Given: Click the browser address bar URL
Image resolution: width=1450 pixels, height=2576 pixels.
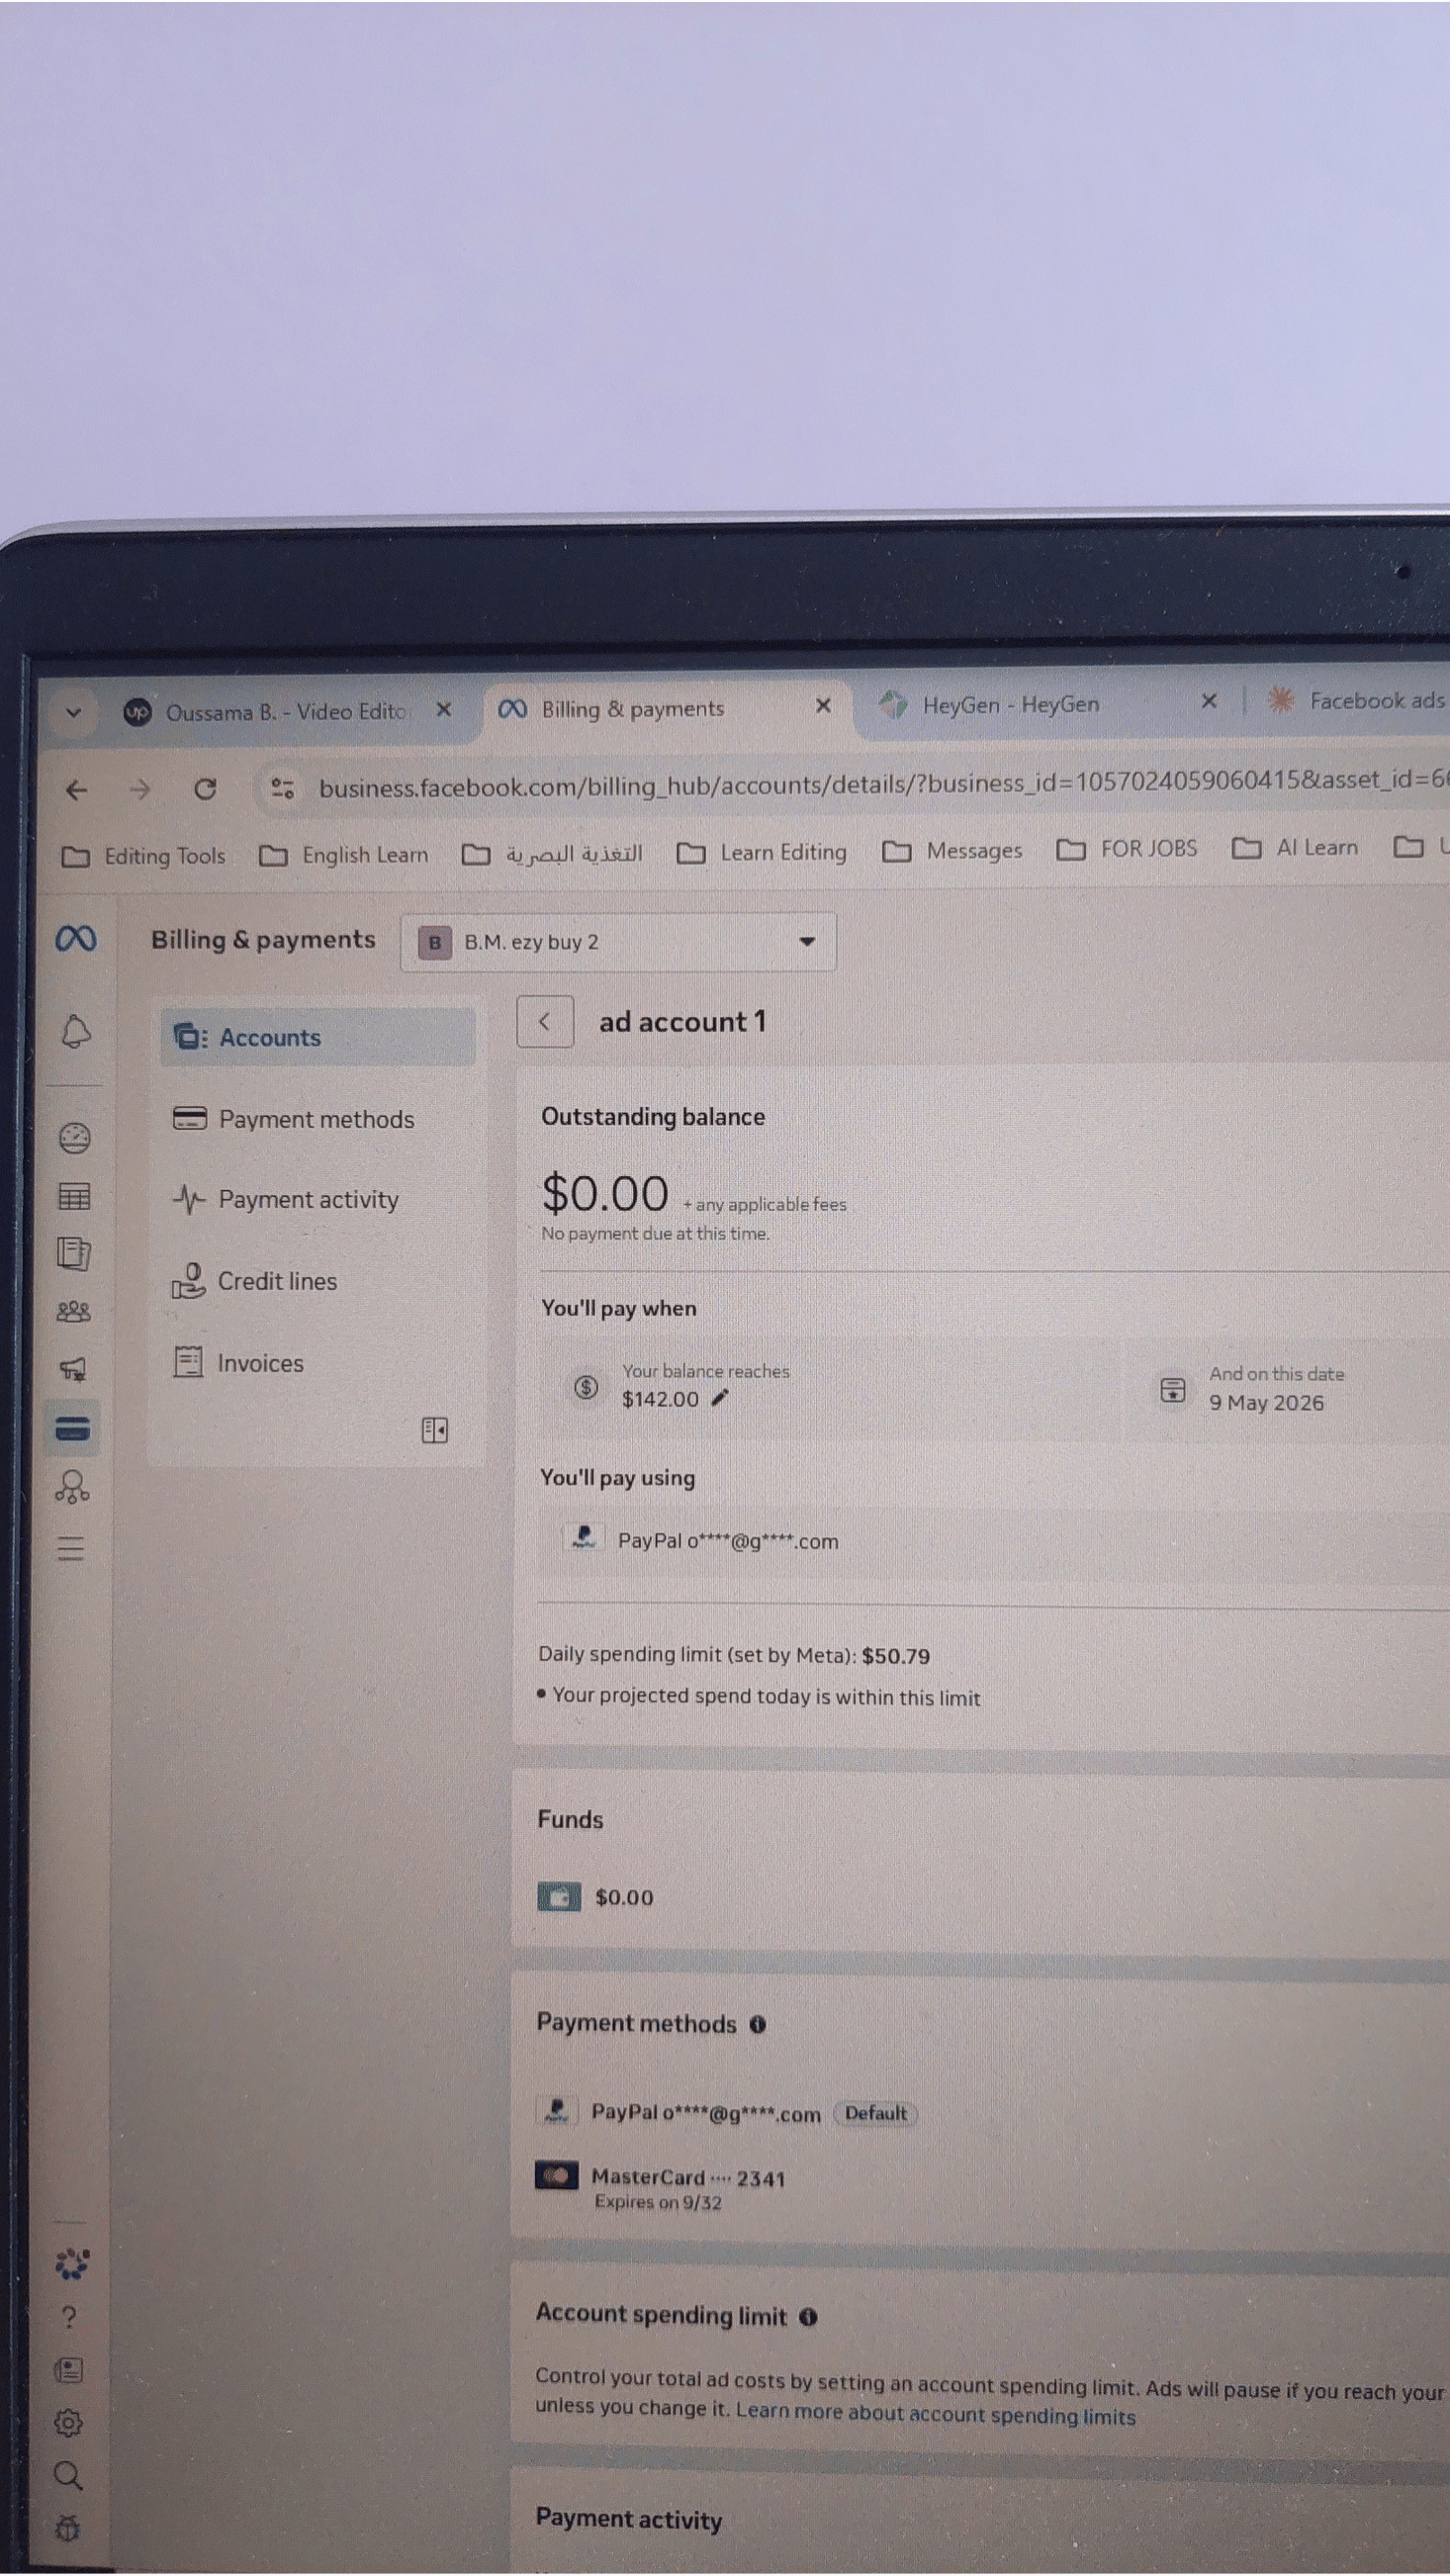Looking at the screenshot, I should click(882, 784).
